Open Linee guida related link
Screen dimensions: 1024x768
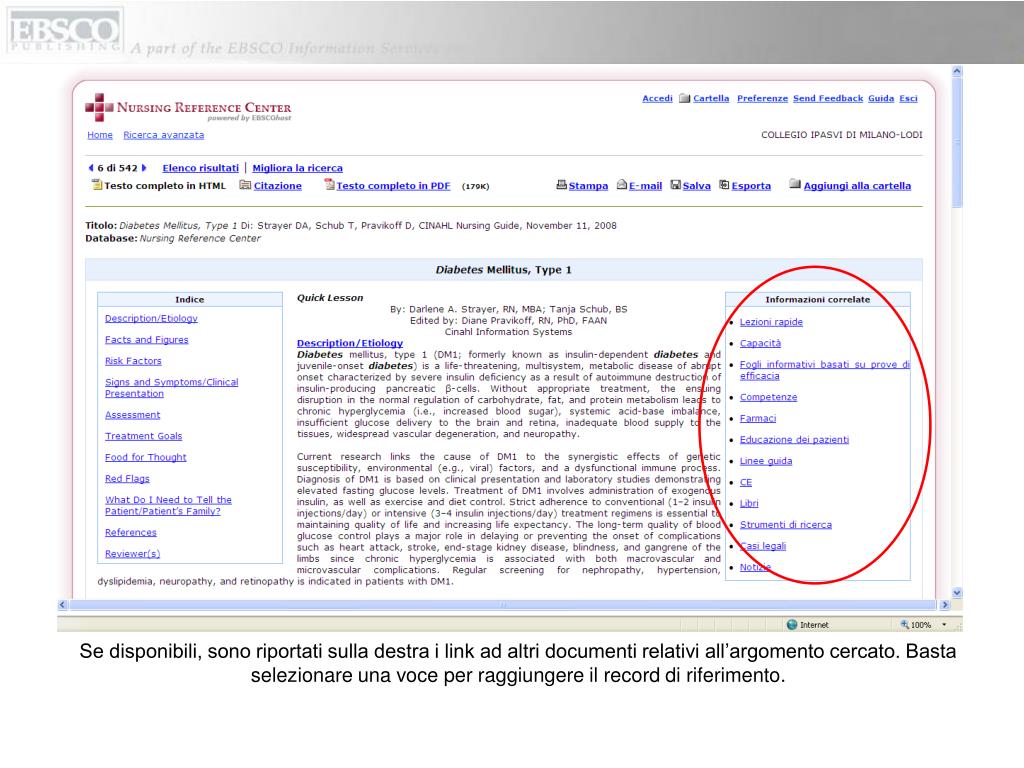(x=765, y=460)
